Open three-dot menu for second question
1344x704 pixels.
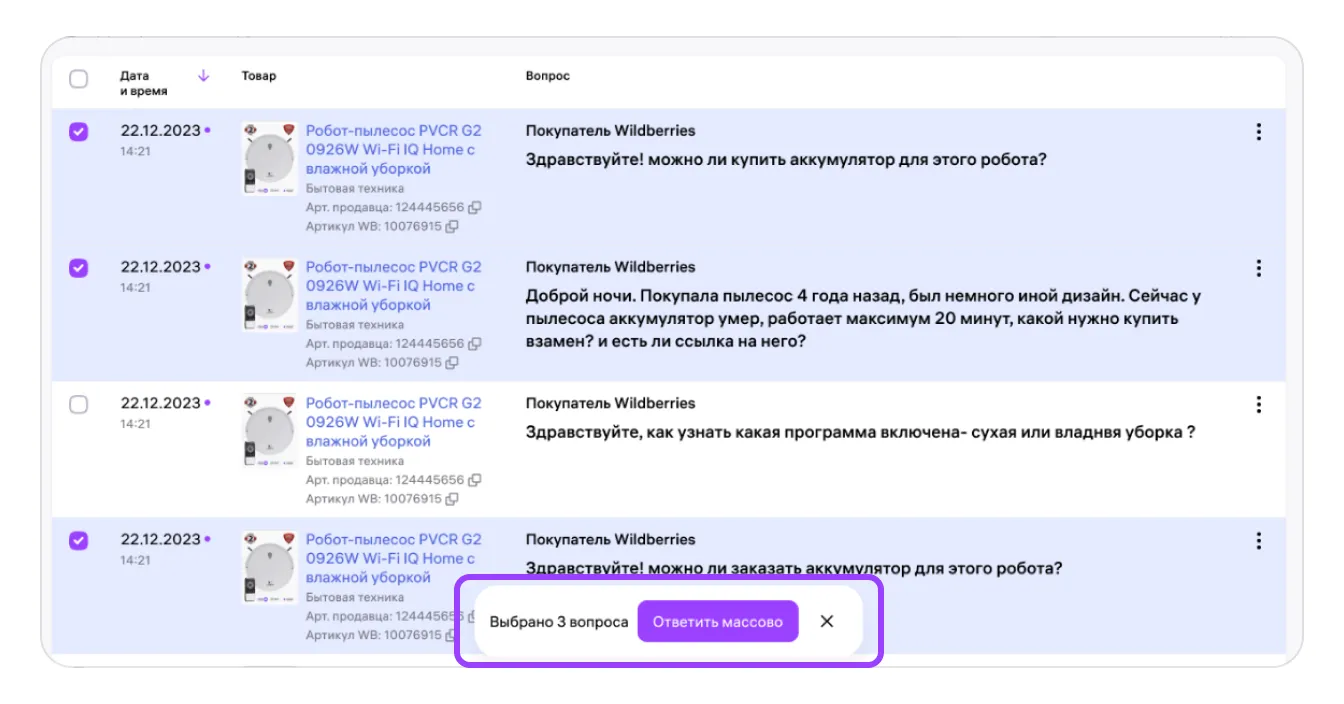pos(1258,268)
